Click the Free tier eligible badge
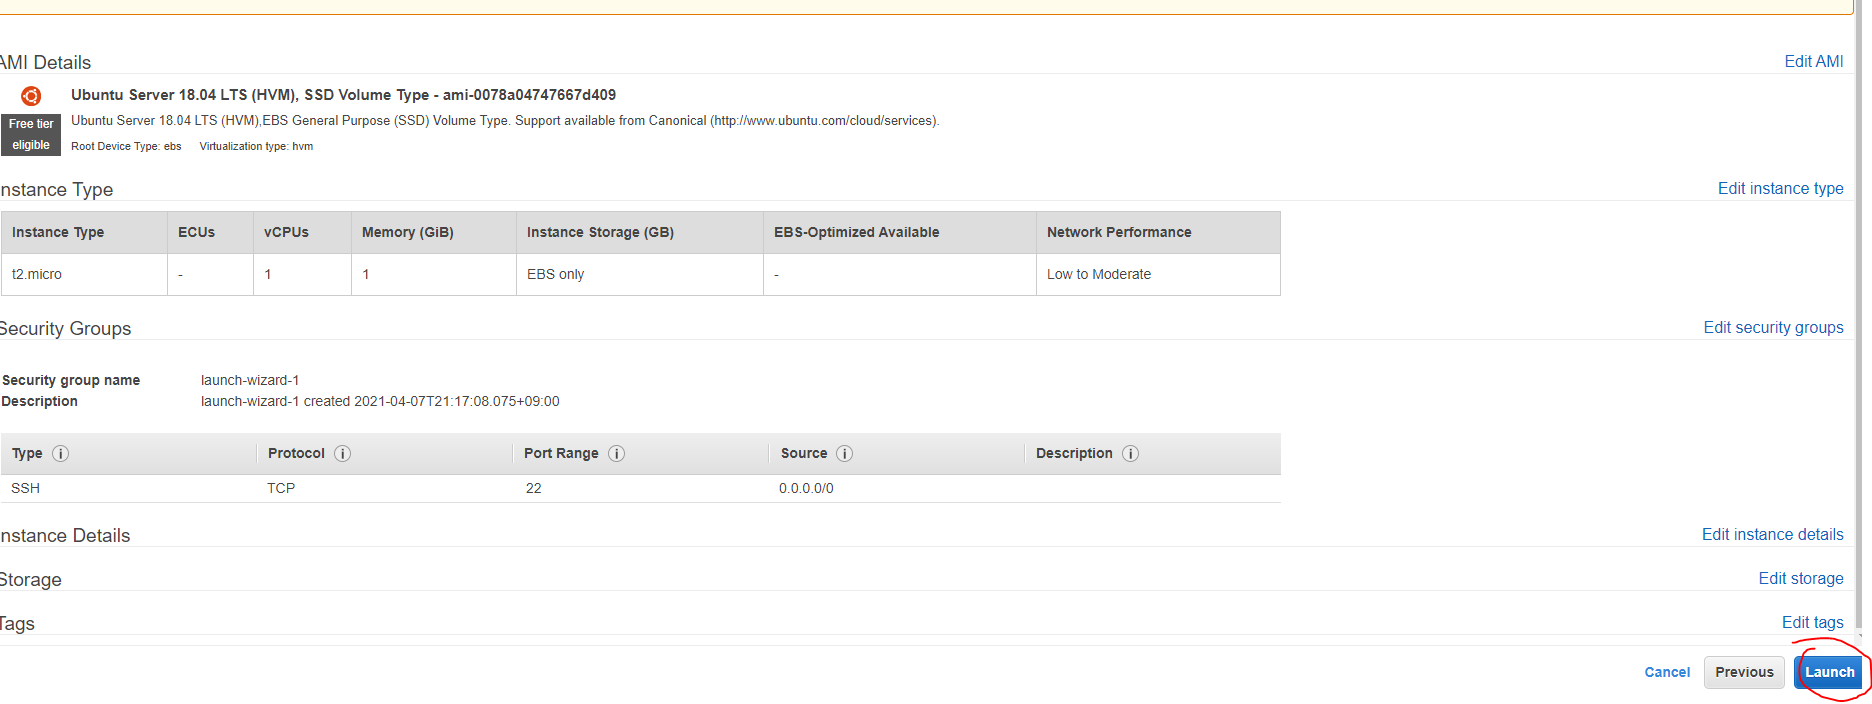The height and width of the screenshot is (704, 1872). (x=31, y=135)
